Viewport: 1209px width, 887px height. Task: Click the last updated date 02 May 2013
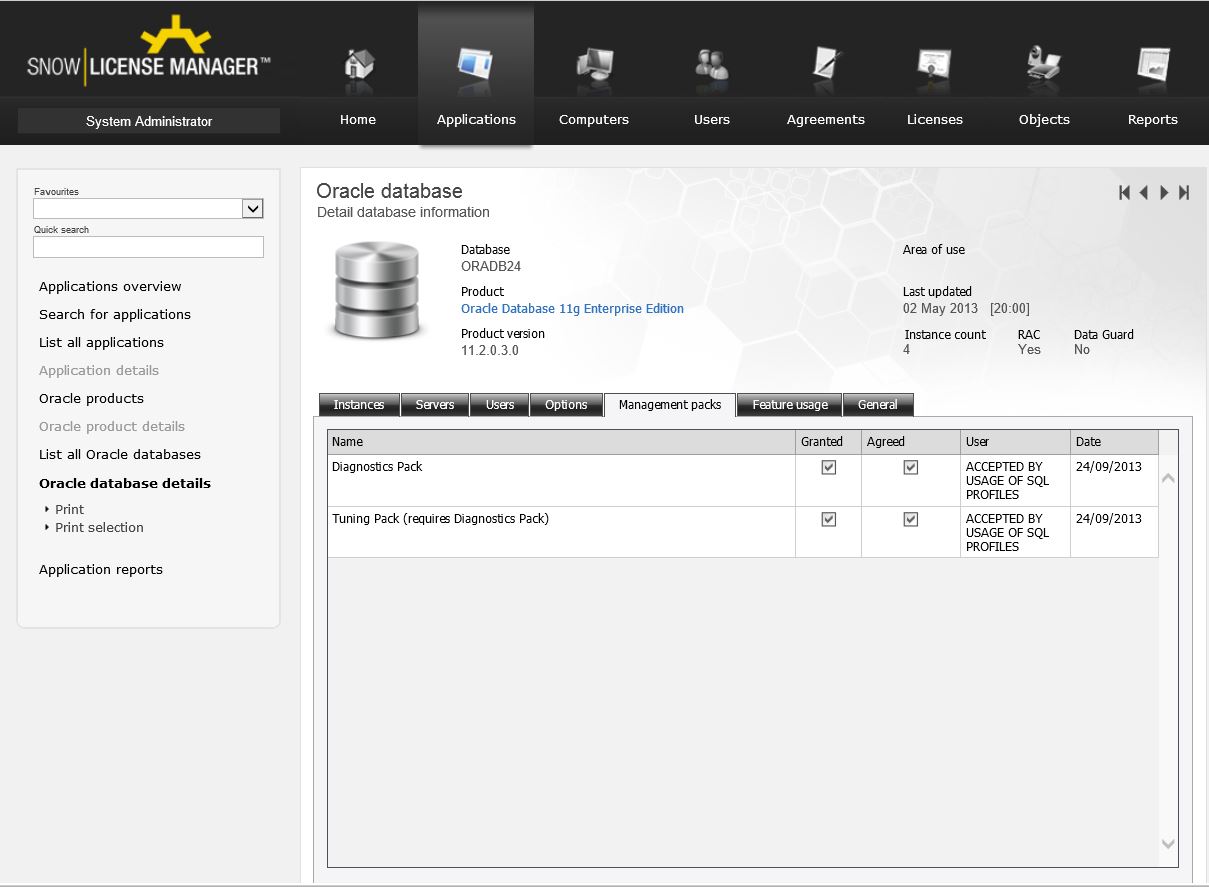click(940, 309)
